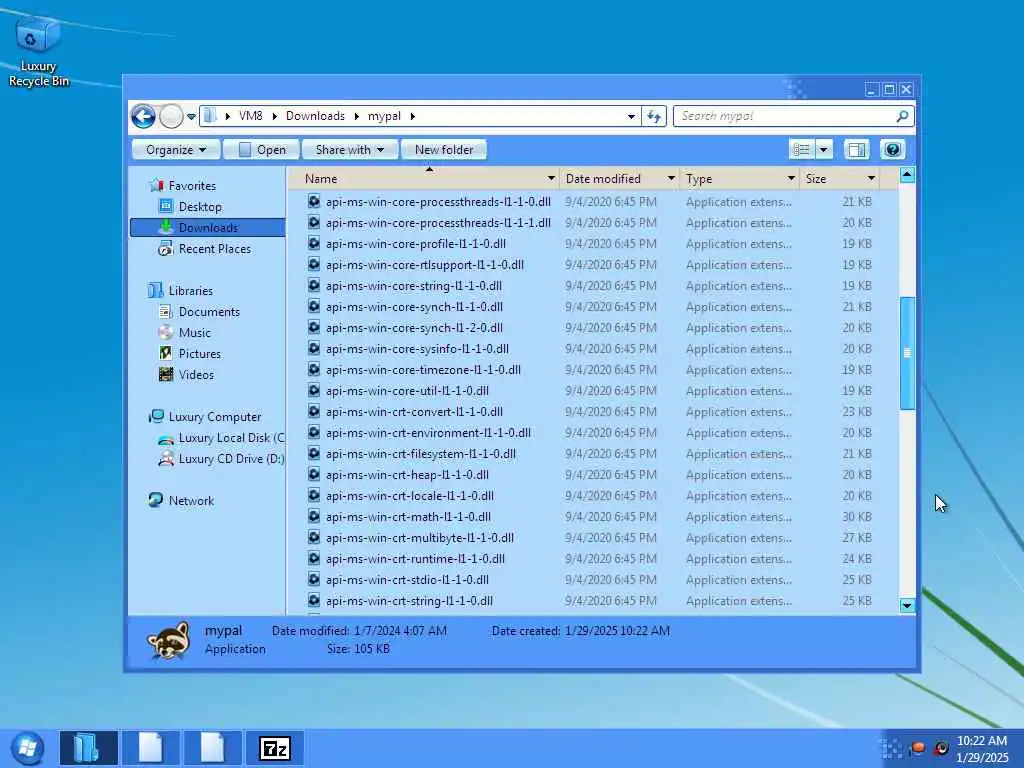Open the Luxury Recycle Bin desktop icon
This screenshot has width=1024, height=768.
(38, 52)
